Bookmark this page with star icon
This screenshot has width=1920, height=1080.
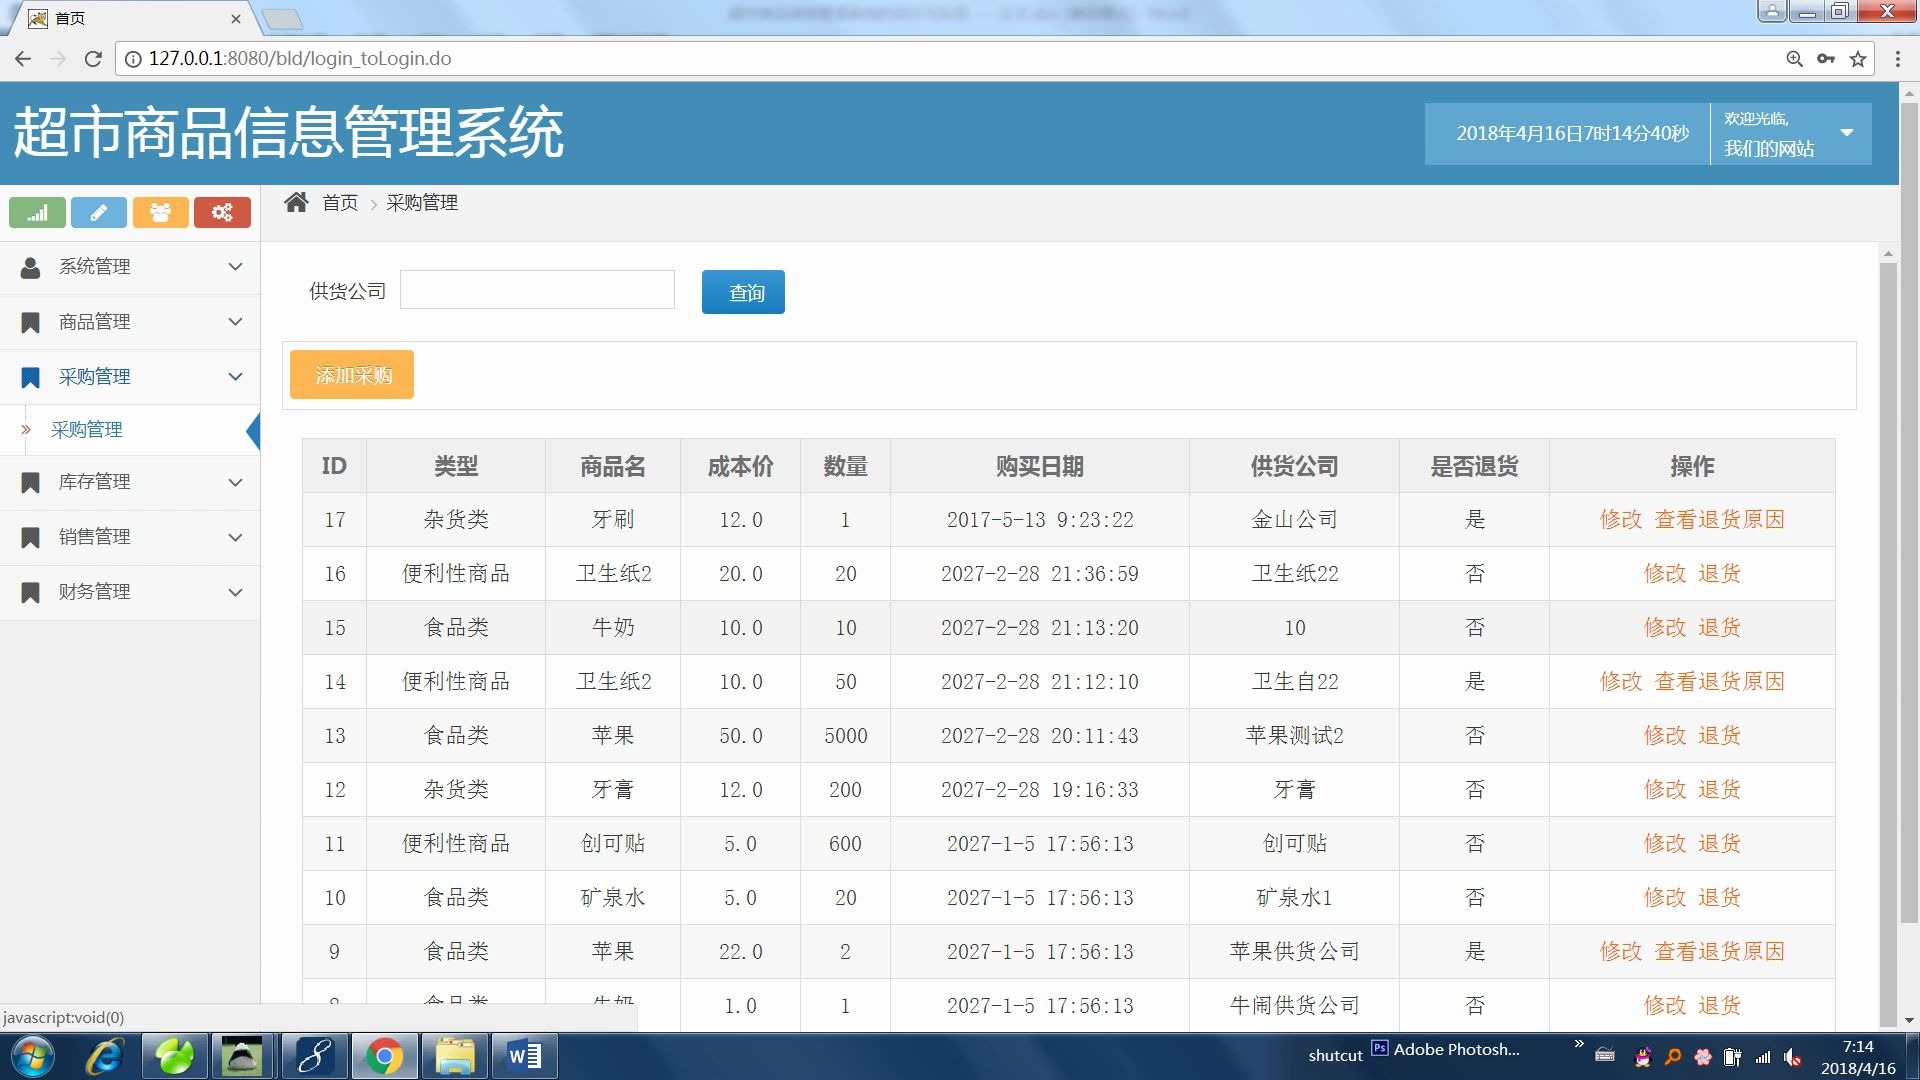1858,59
